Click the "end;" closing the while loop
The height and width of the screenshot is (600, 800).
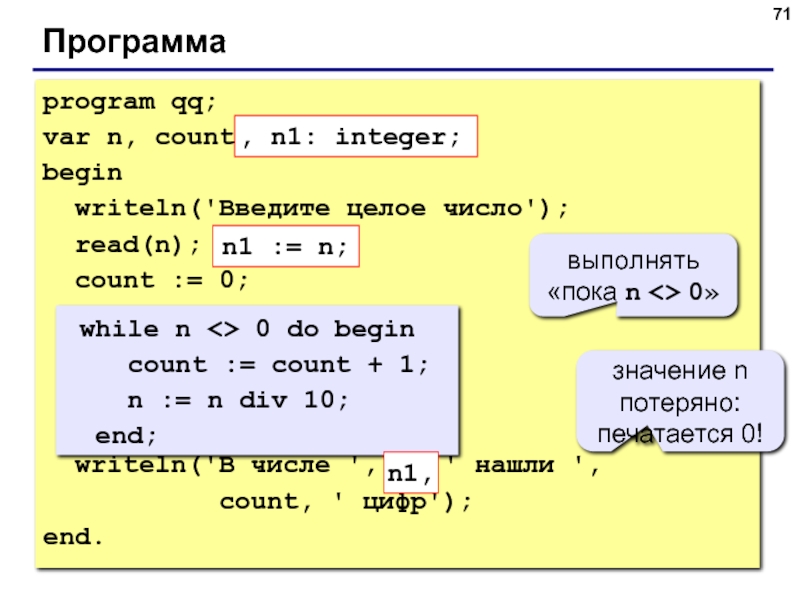(126, 436)
